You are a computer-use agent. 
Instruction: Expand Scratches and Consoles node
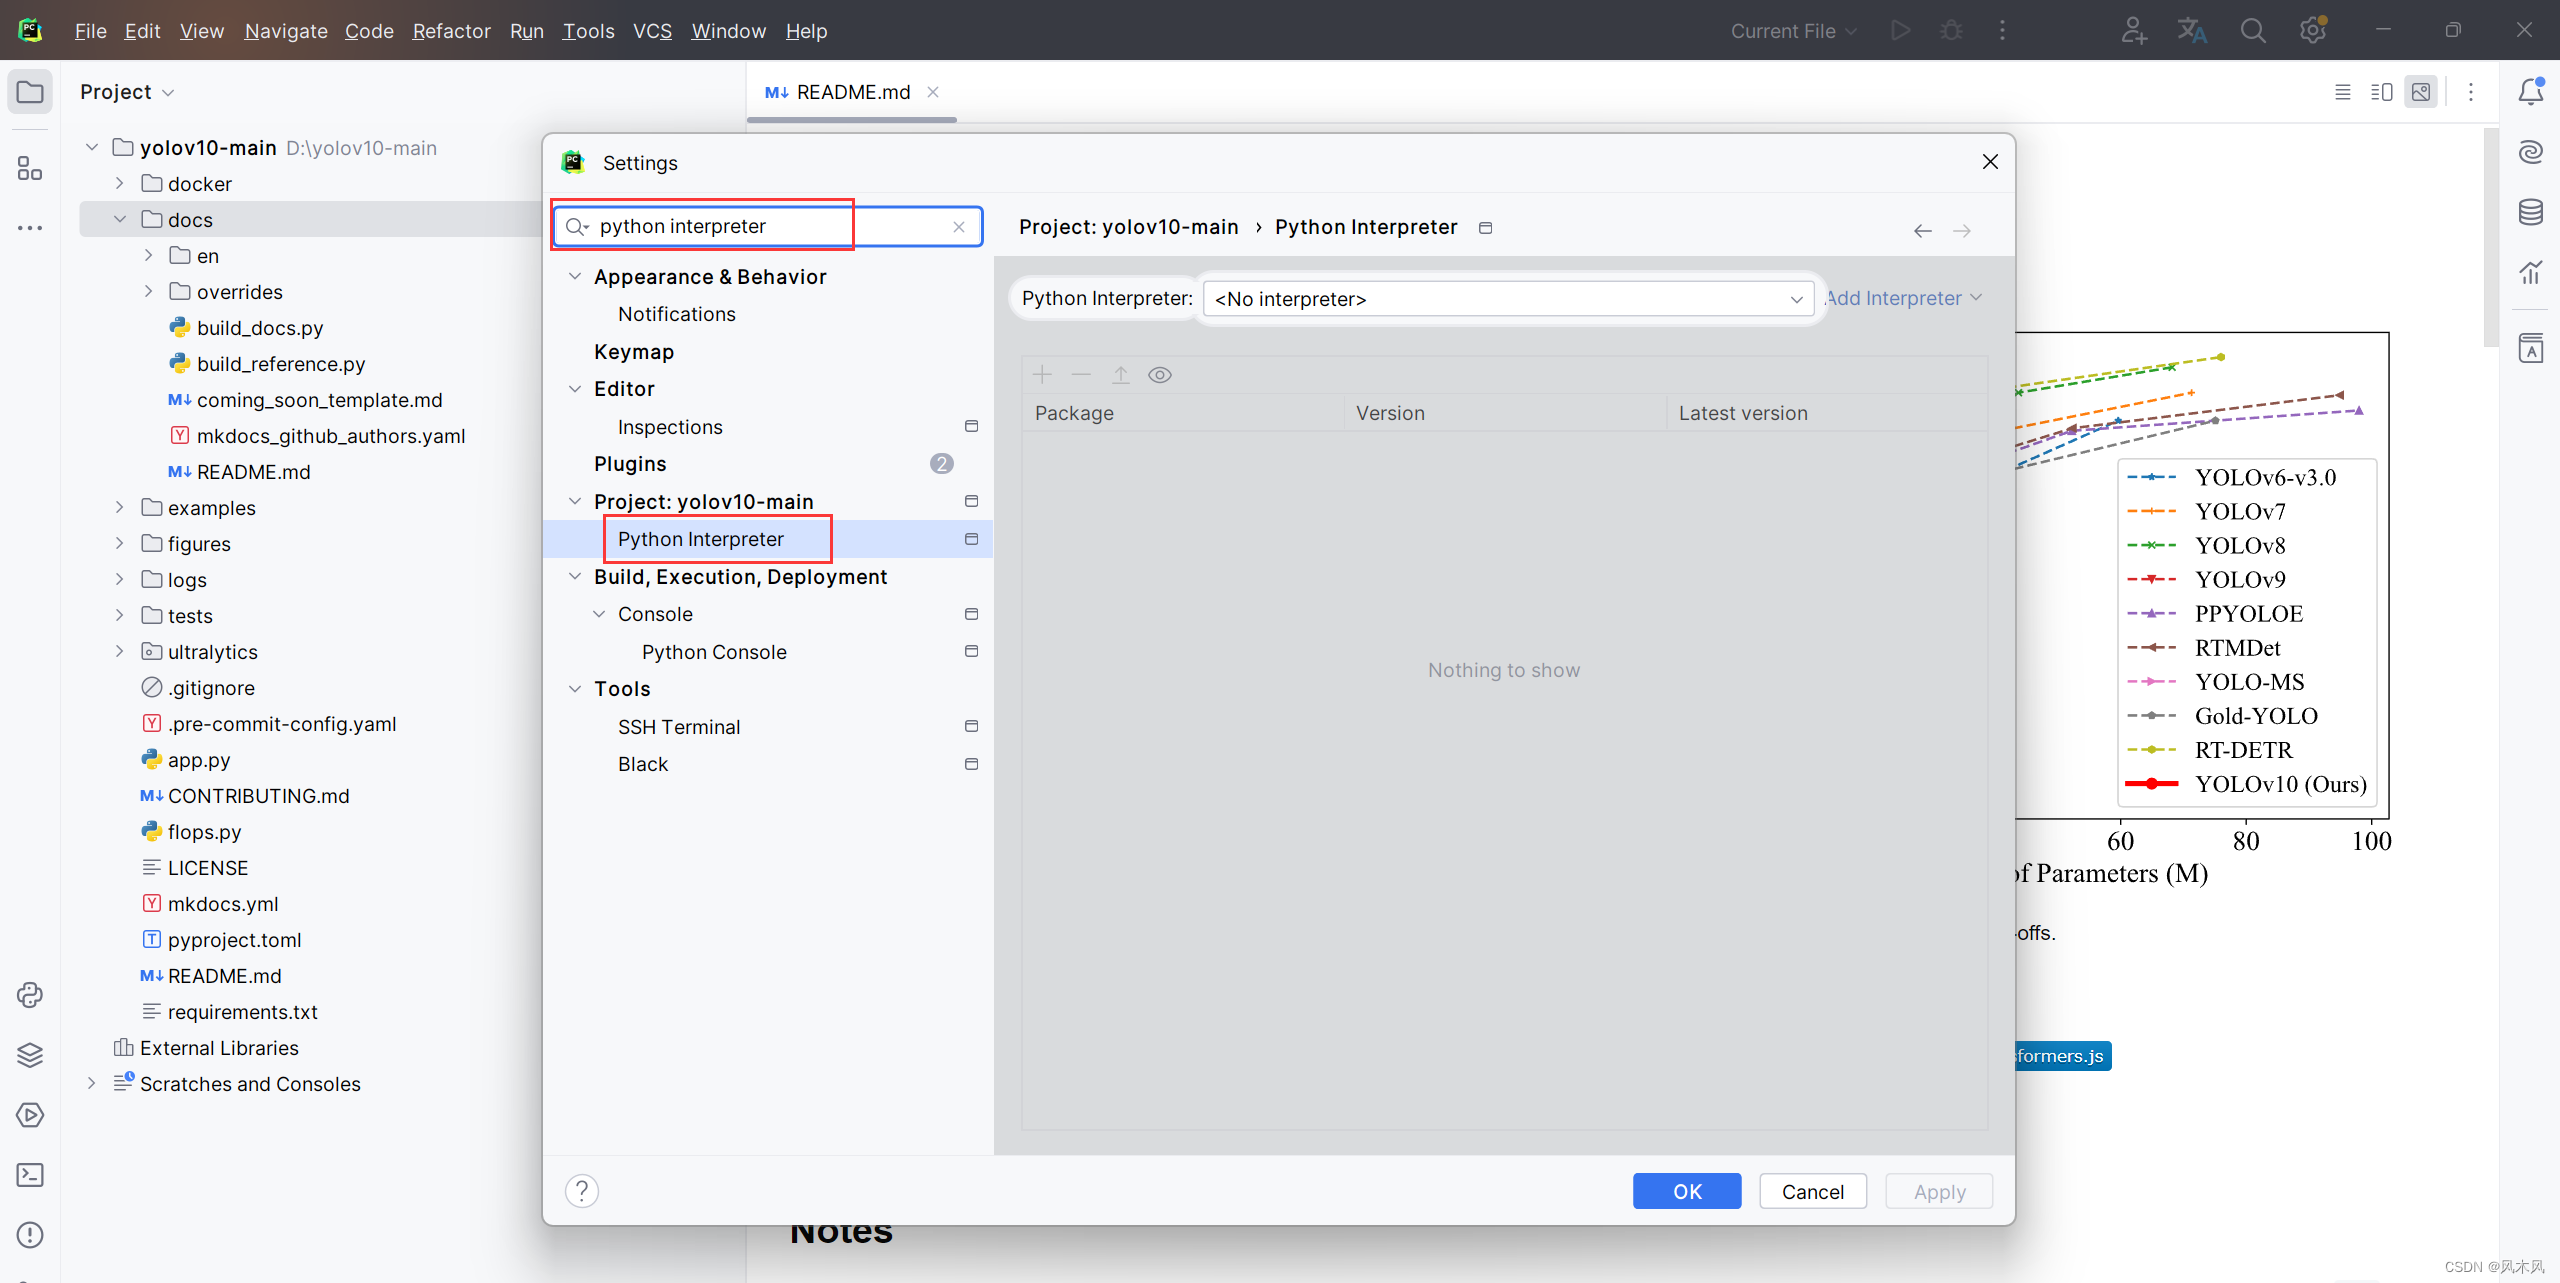pyautogui.click(x=91, y=1083)
